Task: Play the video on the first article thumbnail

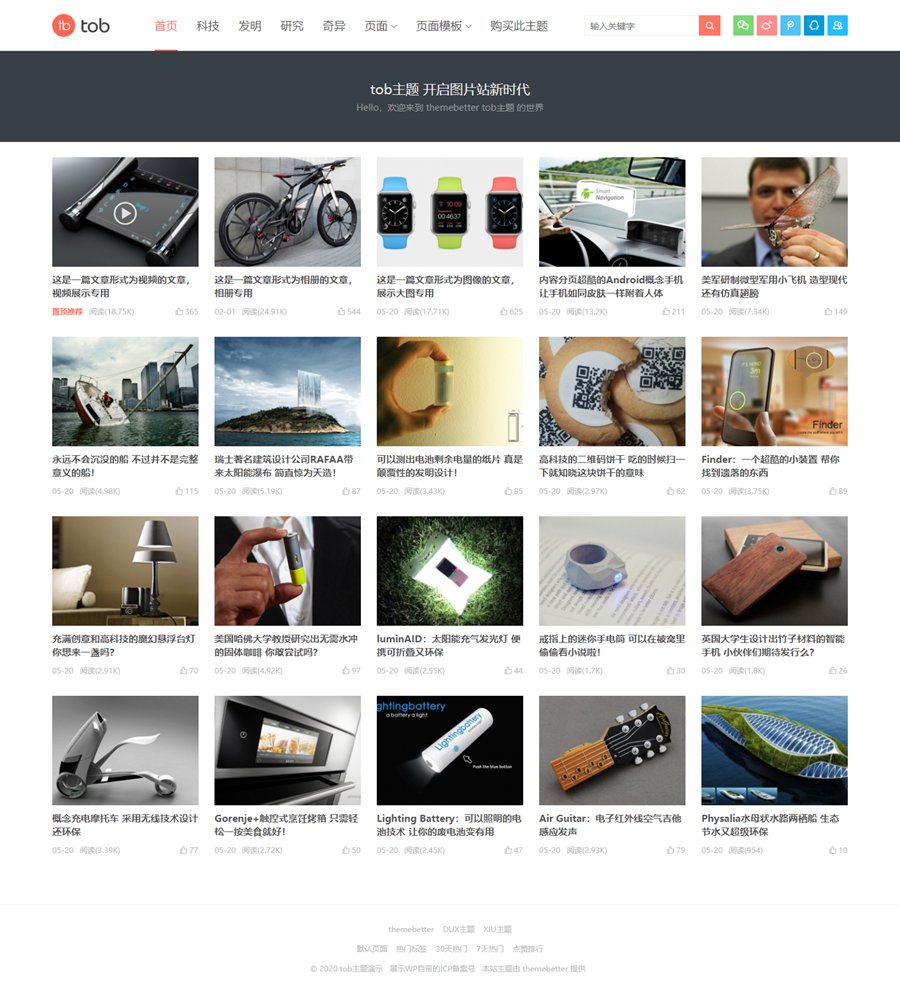Action: (x=125, y=213)
